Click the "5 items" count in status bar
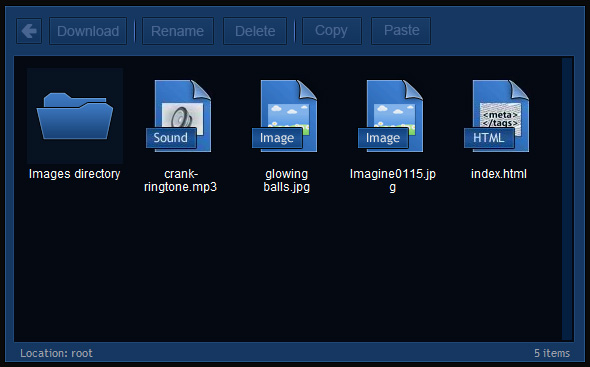This screenshot has width=590, height=367. click(552, 353)
